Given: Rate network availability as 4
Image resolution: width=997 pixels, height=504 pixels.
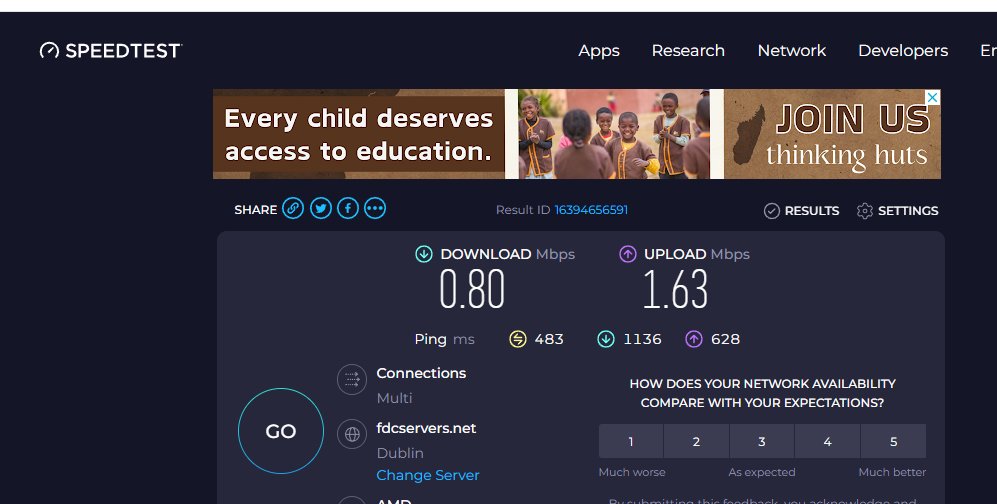Looking at the screenshot, I should (827, 441).
